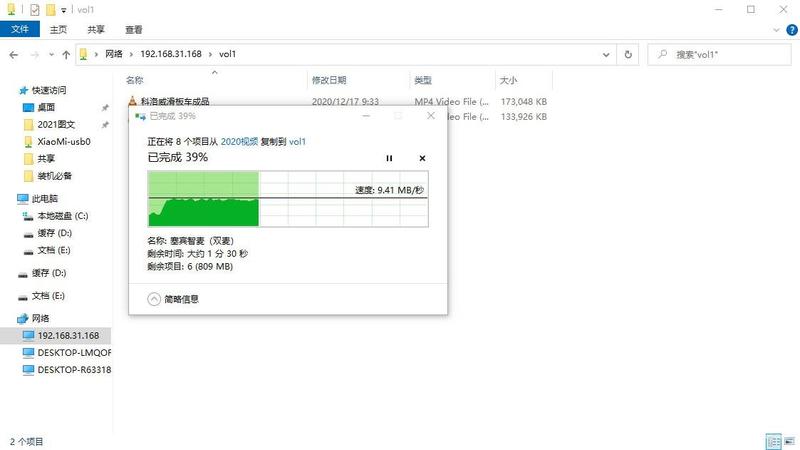Select the 192.168.31.168 network computer

[x=68, y=335]
